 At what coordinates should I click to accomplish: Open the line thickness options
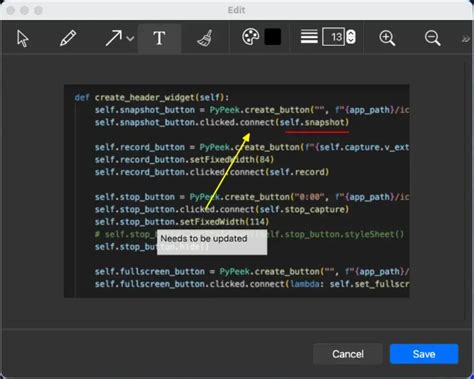pos(309,37)
